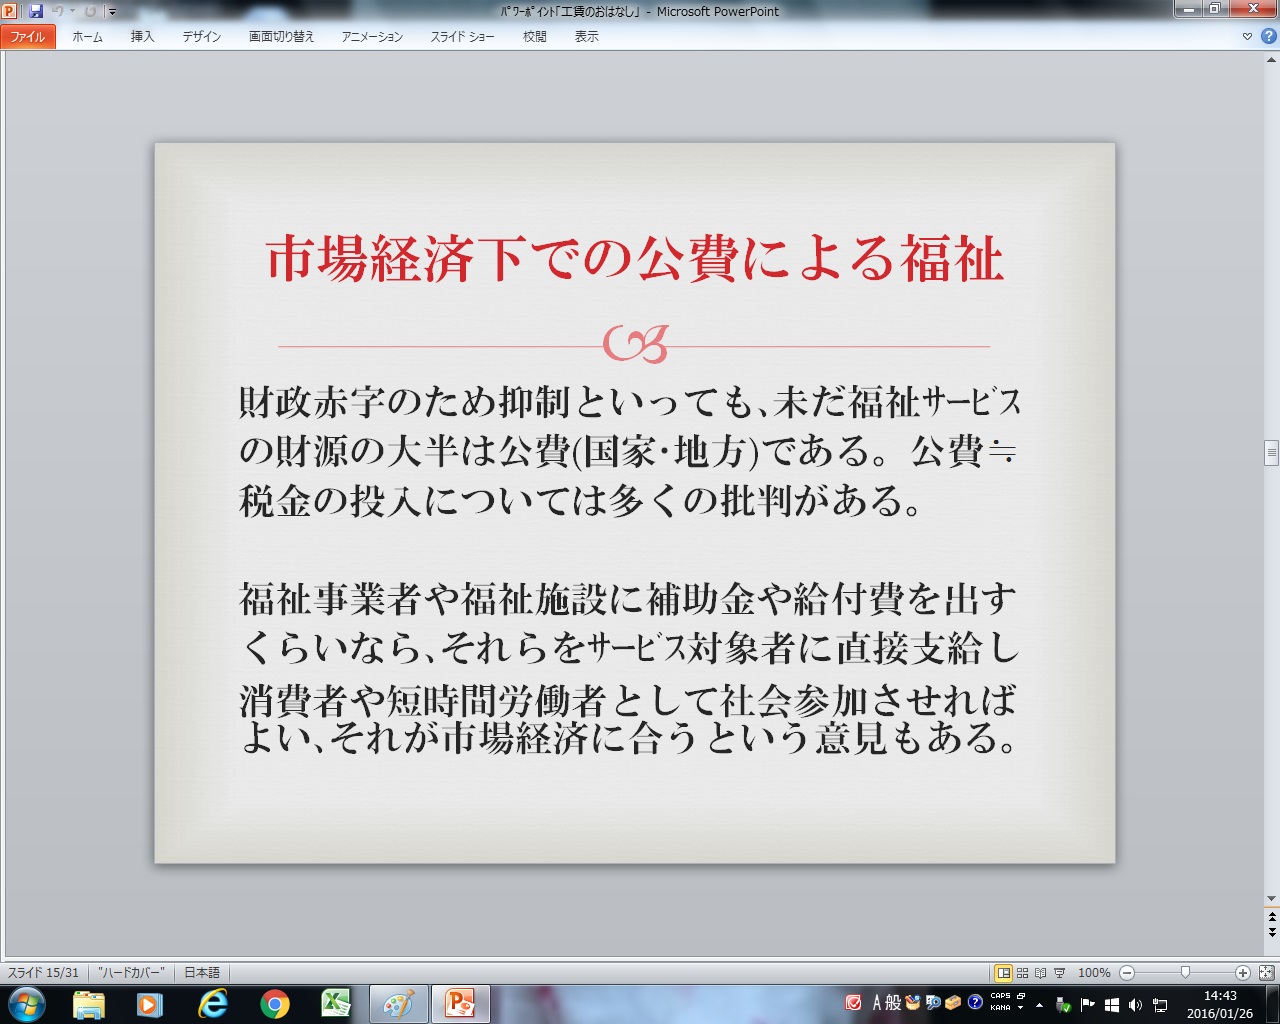Click the Safely Remove Hardware tray icon
The height and width of the screenshot is (1024, 1280).
click(x=1064, y=1004)
